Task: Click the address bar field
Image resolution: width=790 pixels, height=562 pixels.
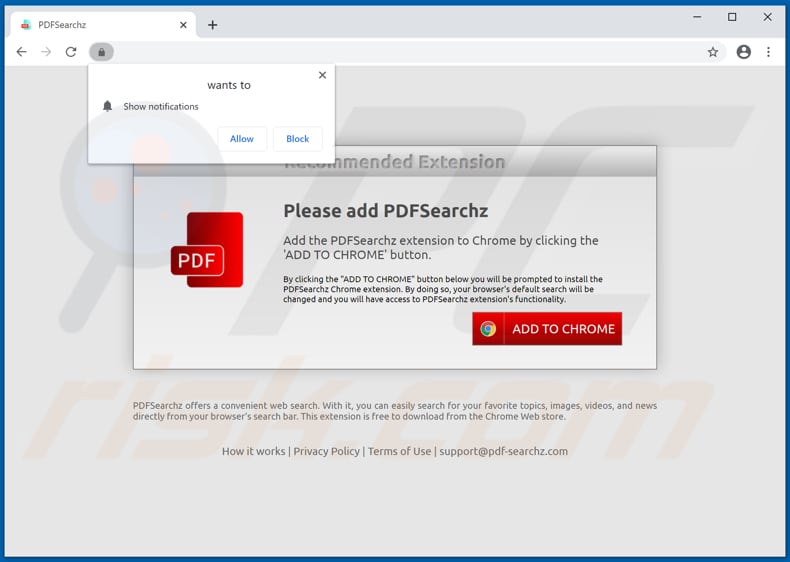Action: click(x=407, y=52)
